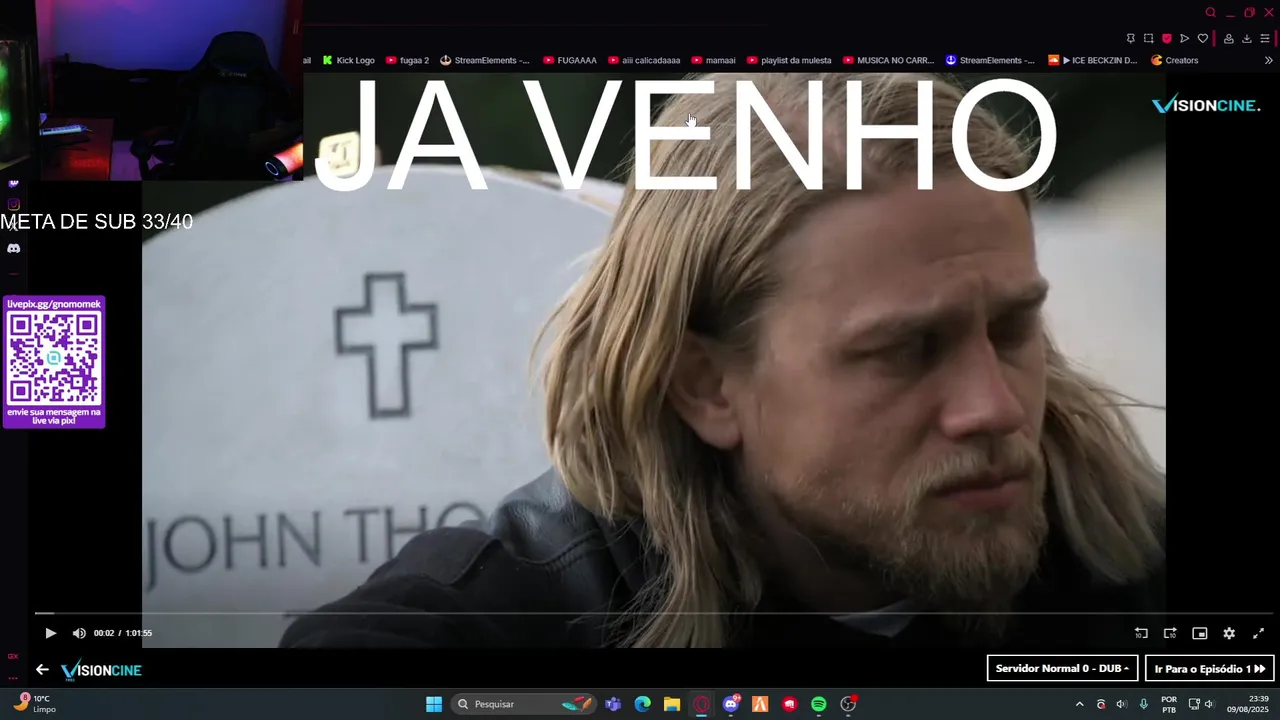The height and width of the screenshot is (720, 1280).
Task: Open the MUSICA NO CARR... bookmark
Action: [888, 60]
